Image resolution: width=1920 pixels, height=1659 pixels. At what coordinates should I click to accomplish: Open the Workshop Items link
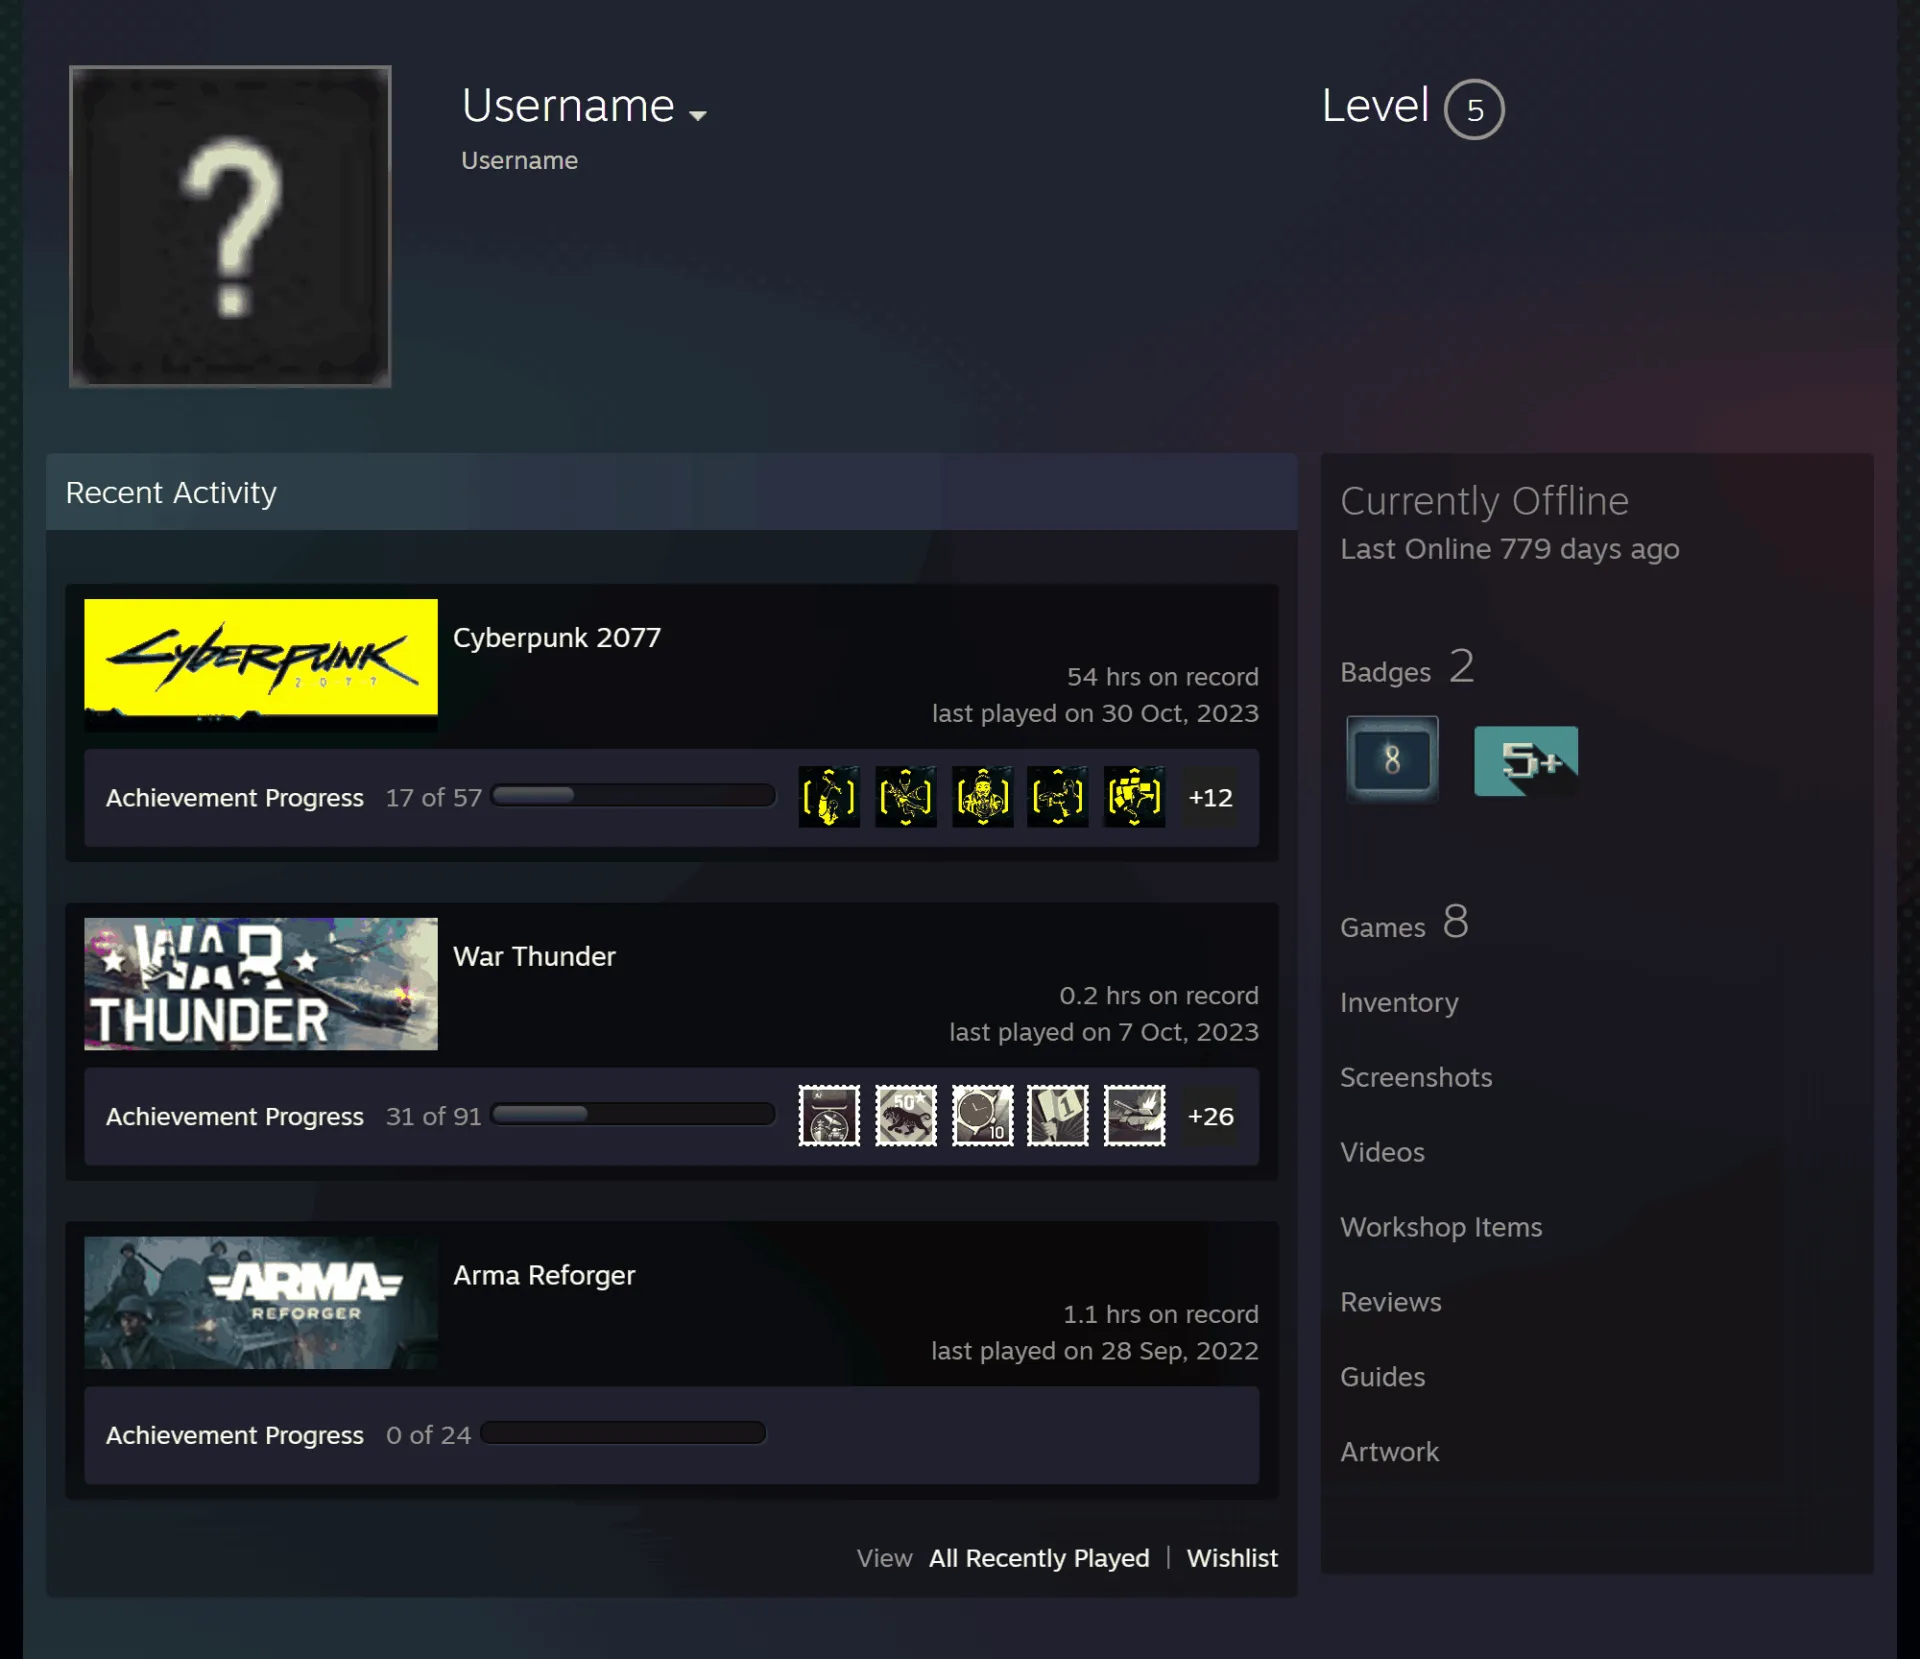(1441, 1227)
